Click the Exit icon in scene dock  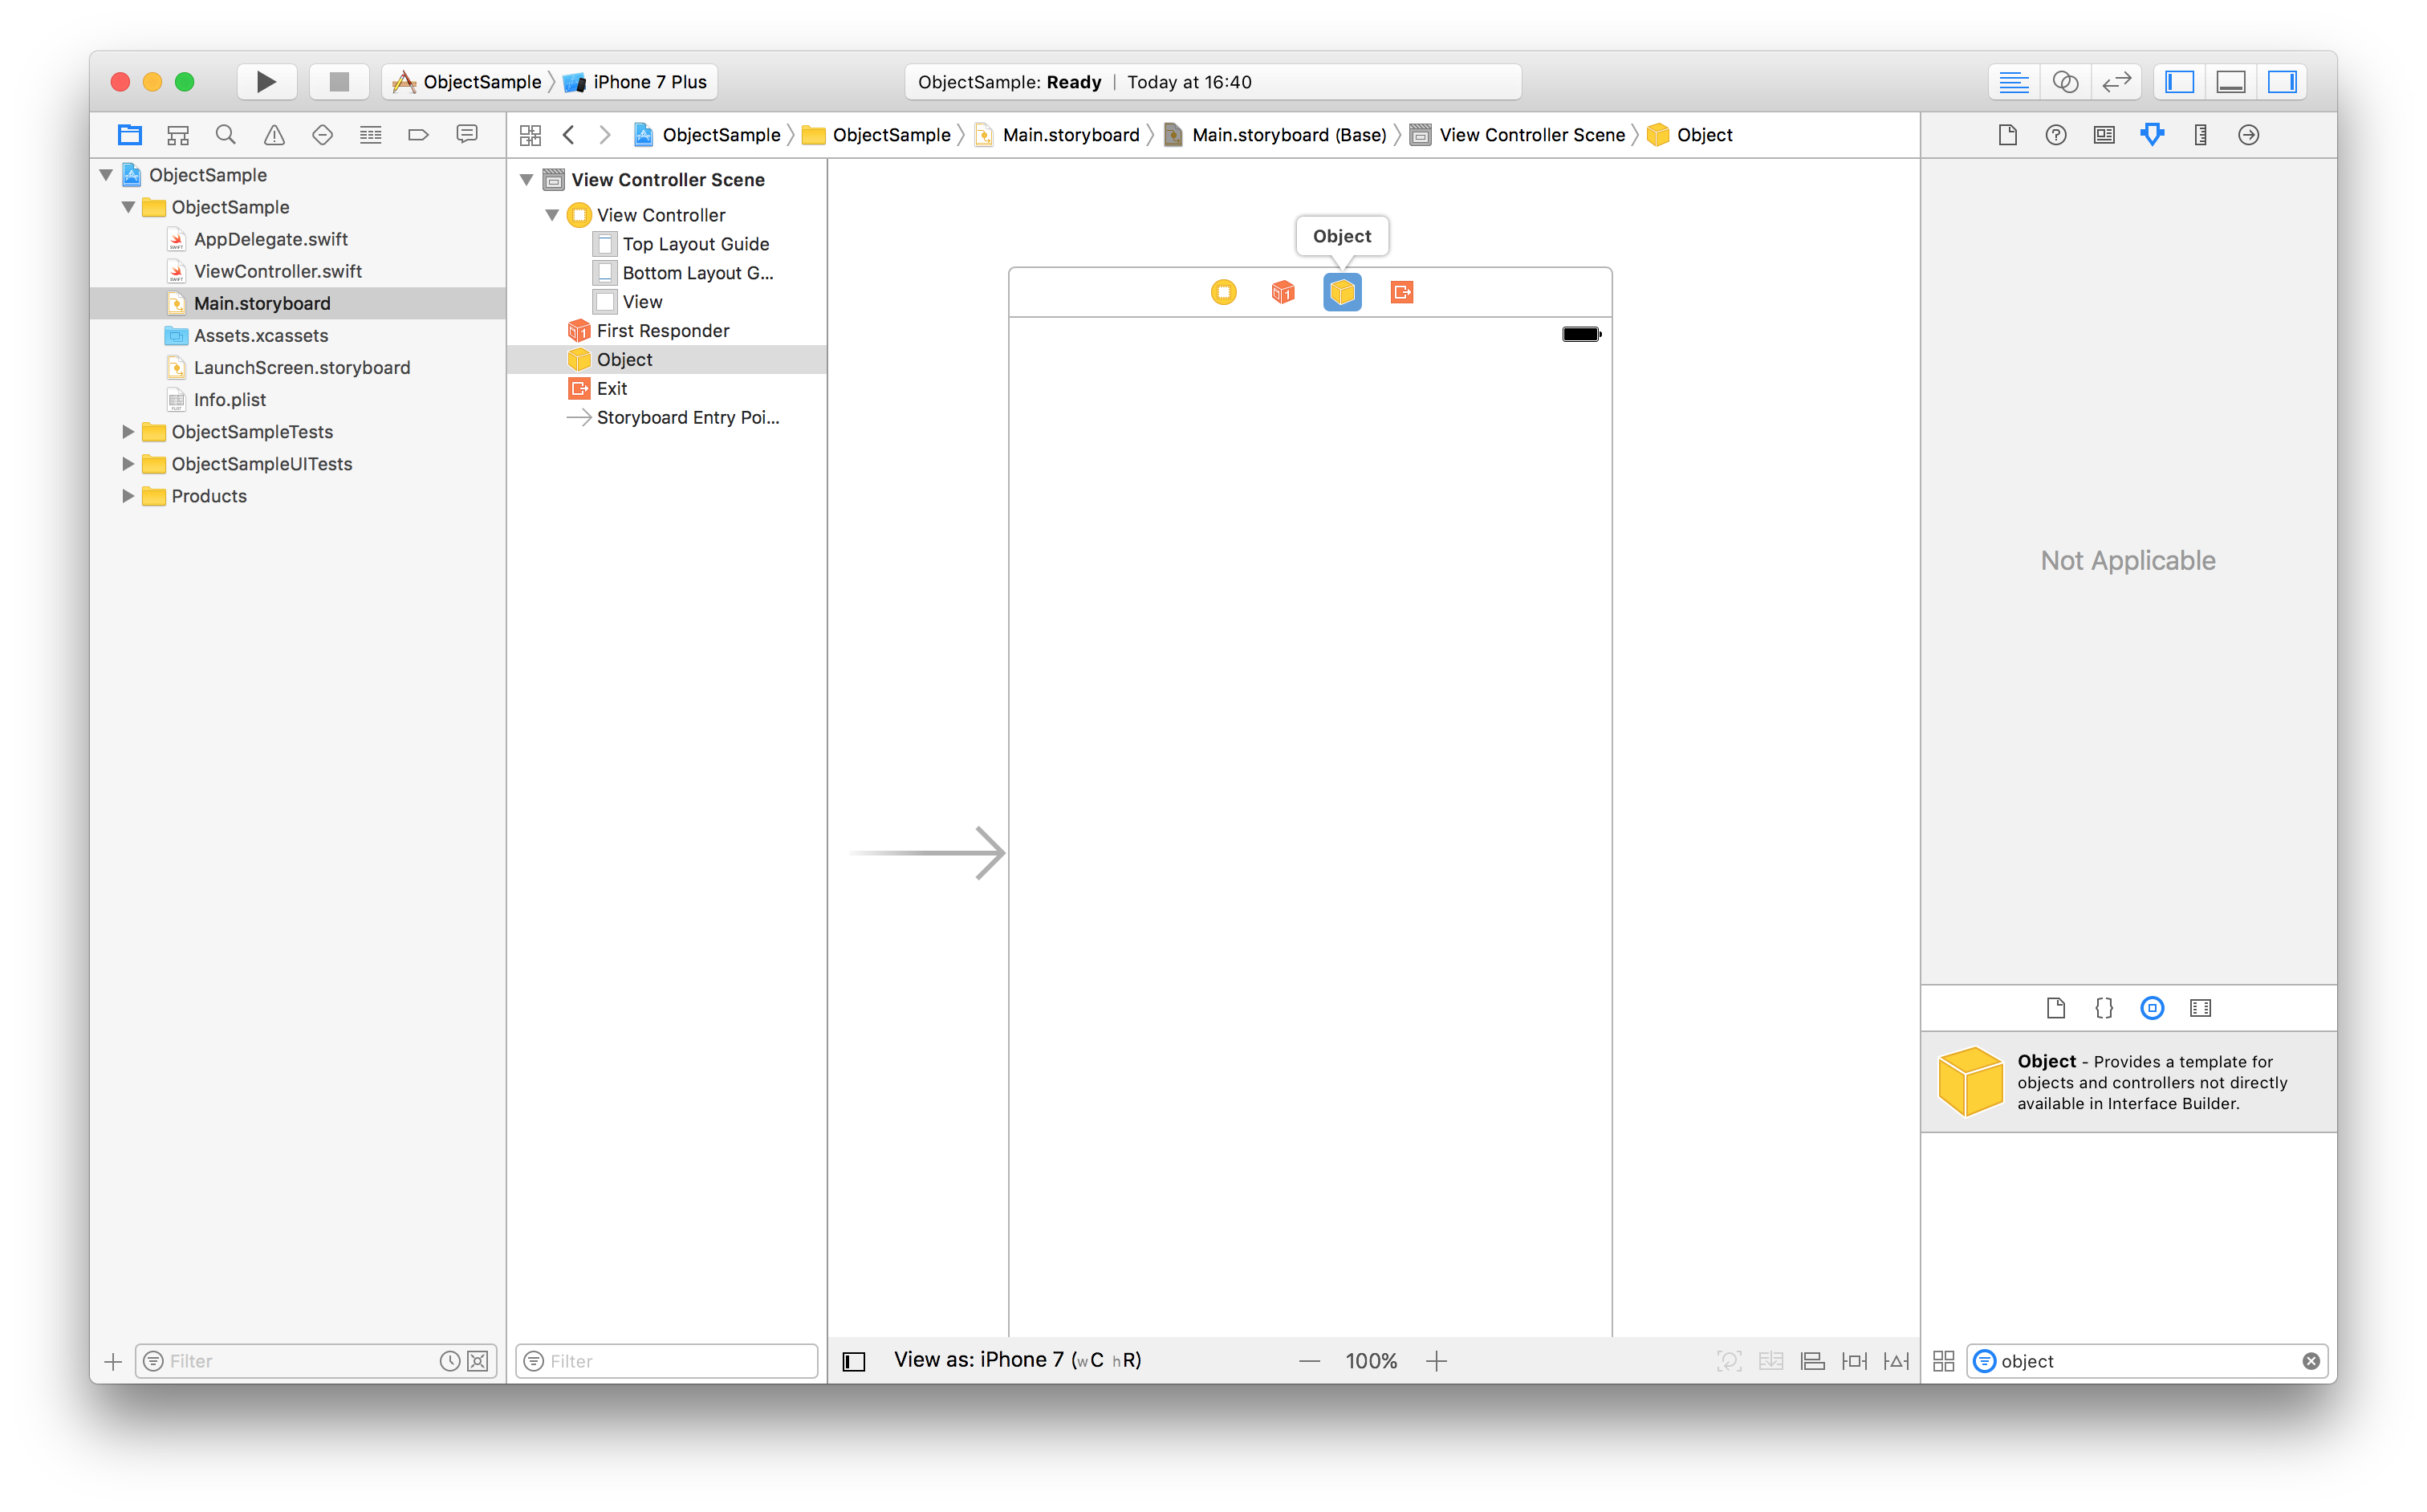pos(1402,292)
